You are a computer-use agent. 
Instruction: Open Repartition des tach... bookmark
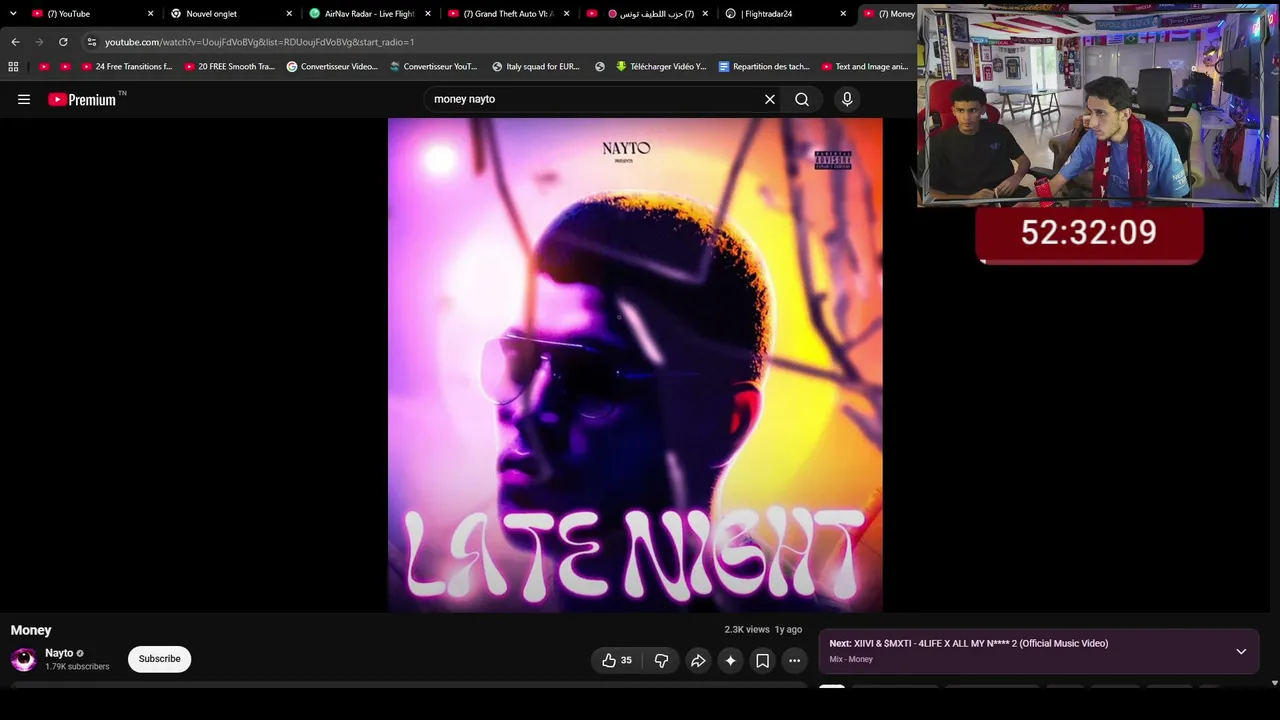[764, 67]
